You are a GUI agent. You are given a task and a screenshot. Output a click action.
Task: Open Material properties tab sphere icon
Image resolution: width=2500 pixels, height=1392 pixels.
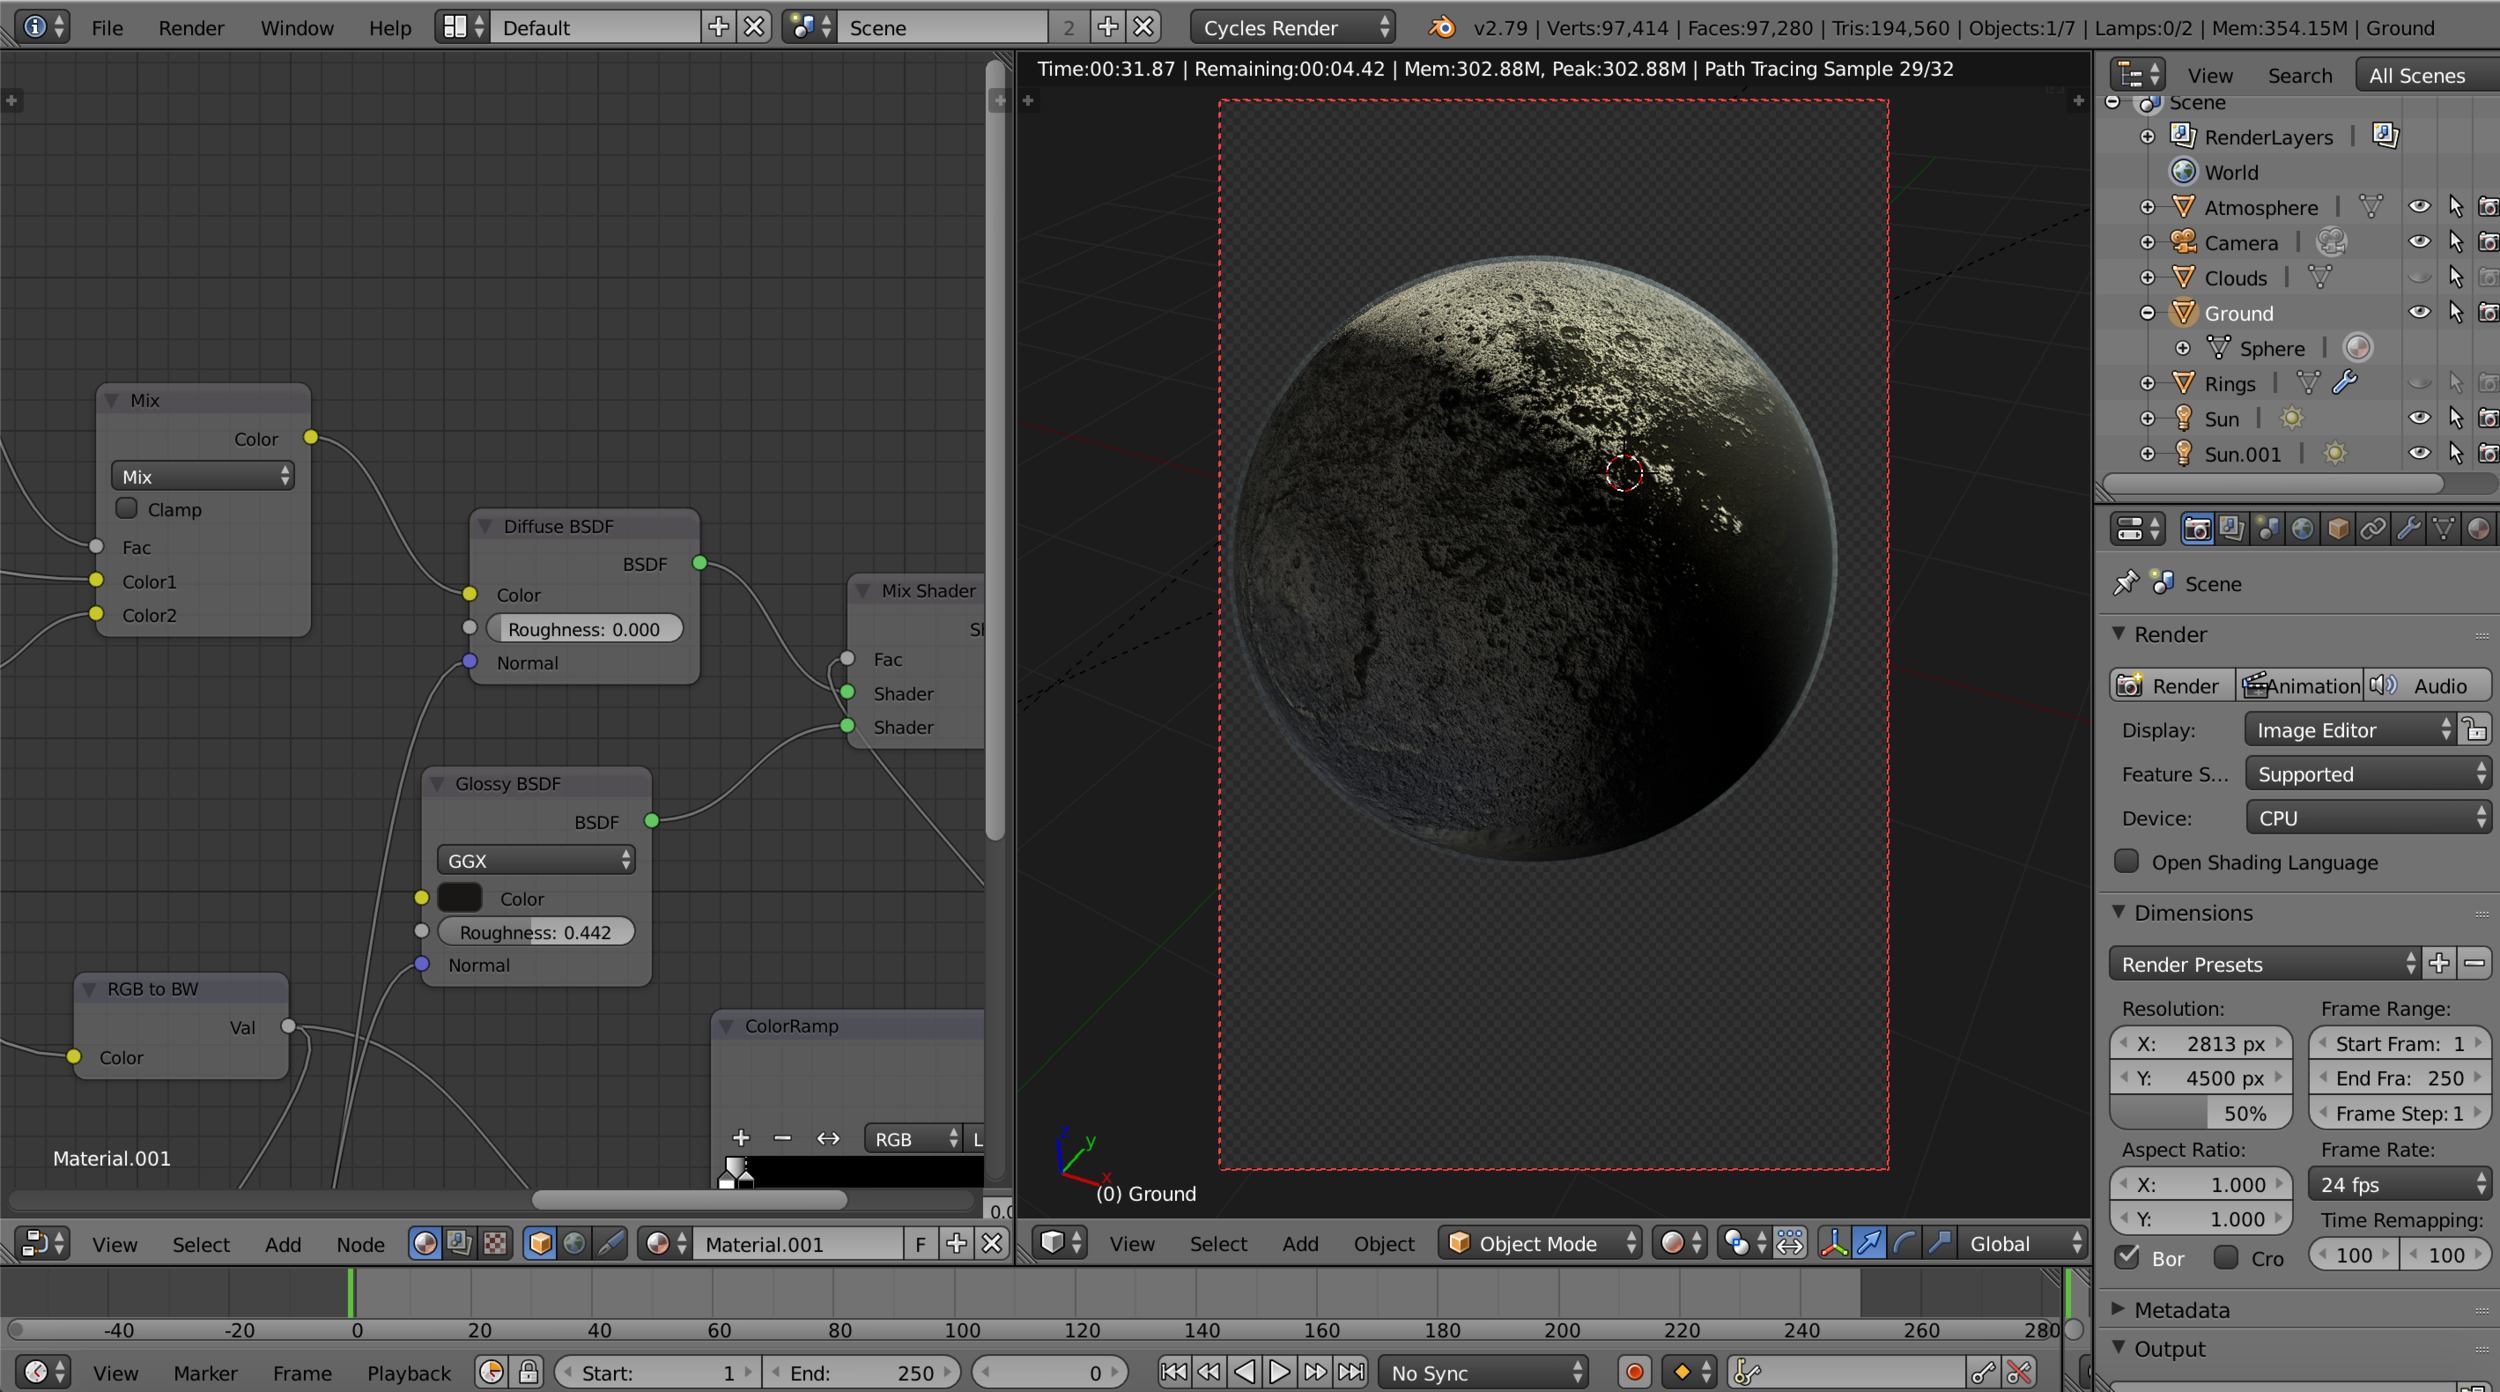click(x=2478, y=528)
